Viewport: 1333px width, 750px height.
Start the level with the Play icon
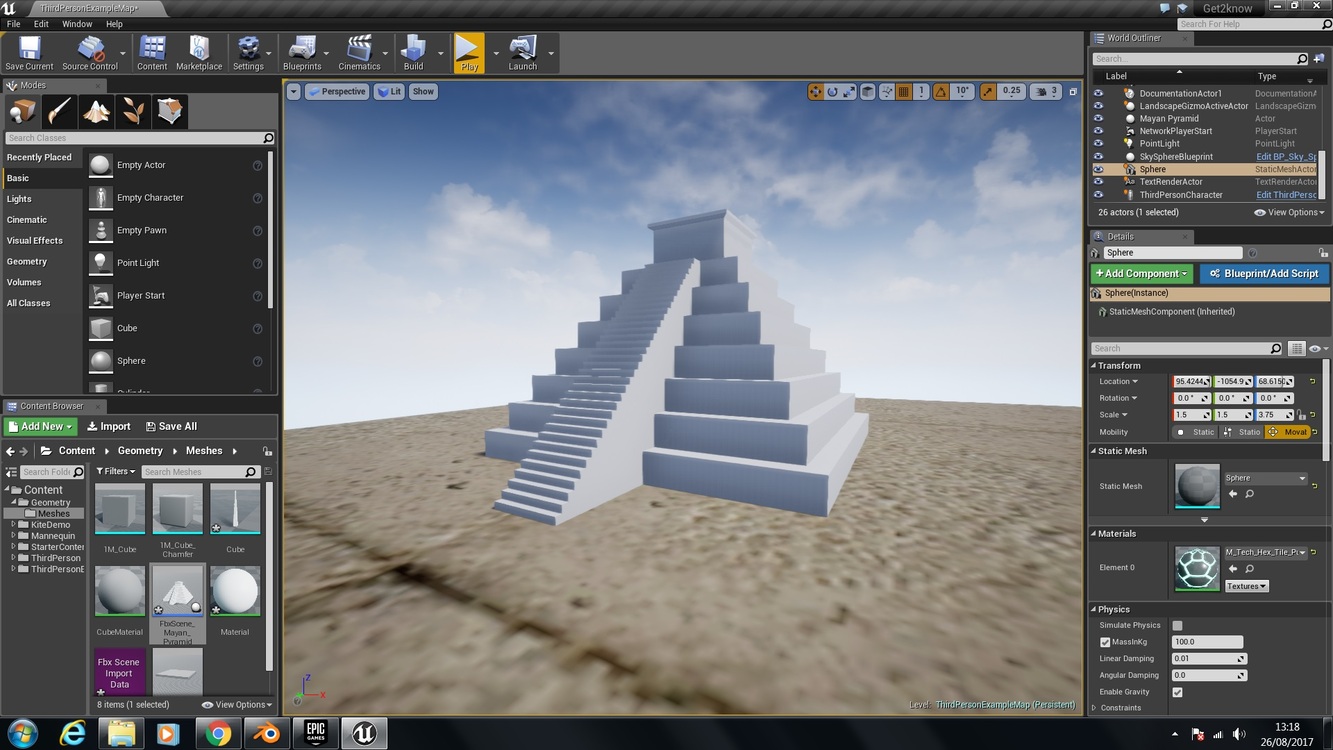click(x=468, y=53)
